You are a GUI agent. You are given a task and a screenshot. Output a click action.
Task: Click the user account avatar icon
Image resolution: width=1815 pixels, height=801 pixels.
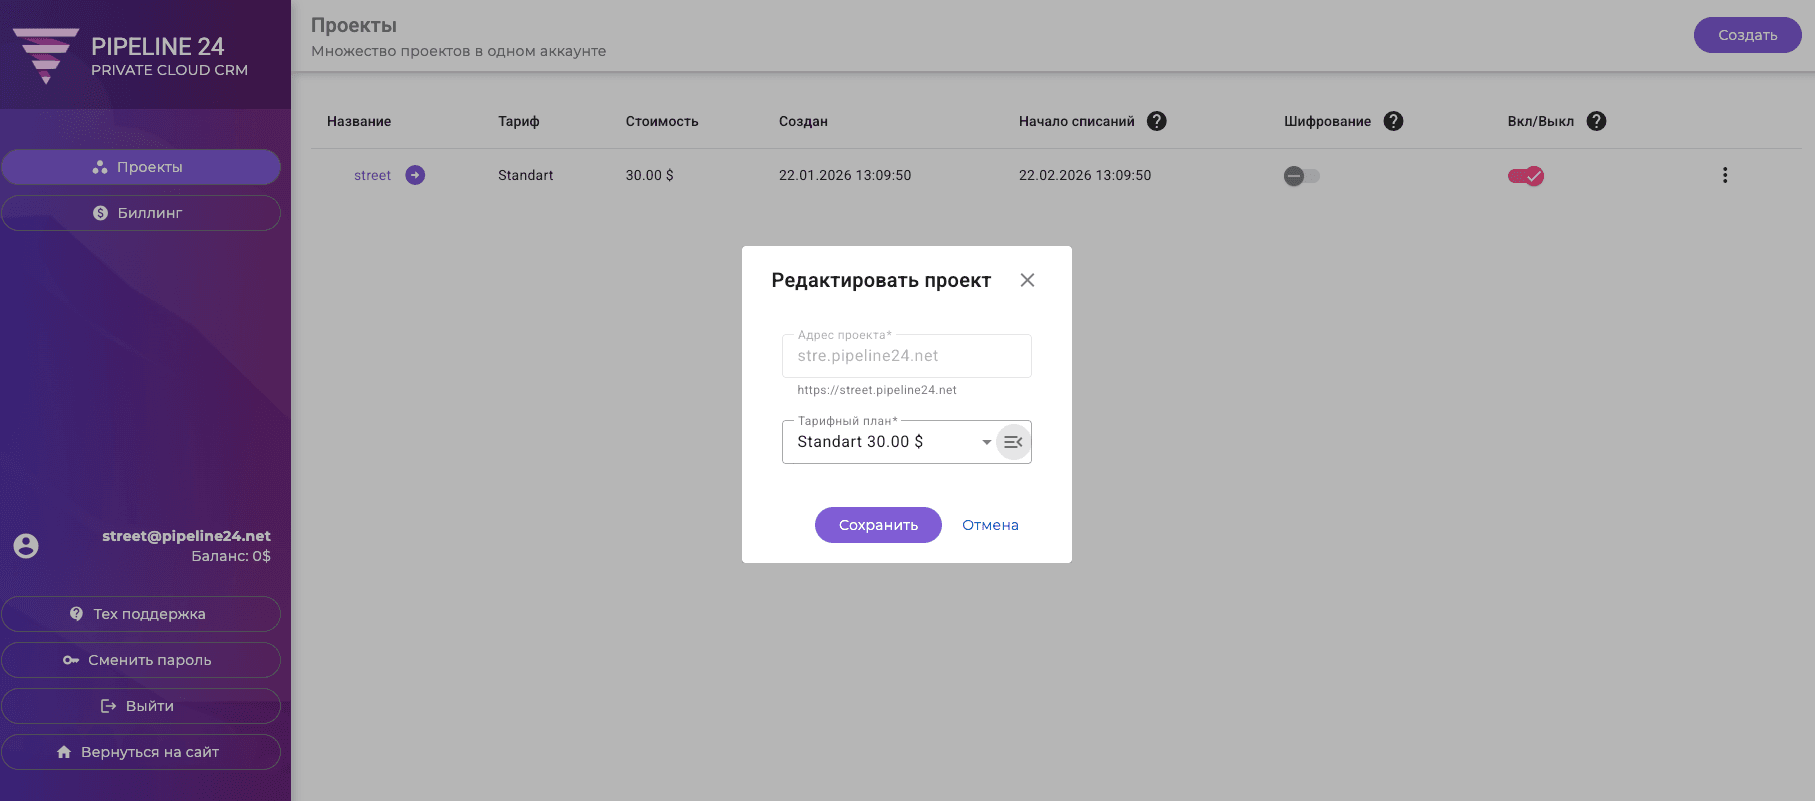[26, 546]
